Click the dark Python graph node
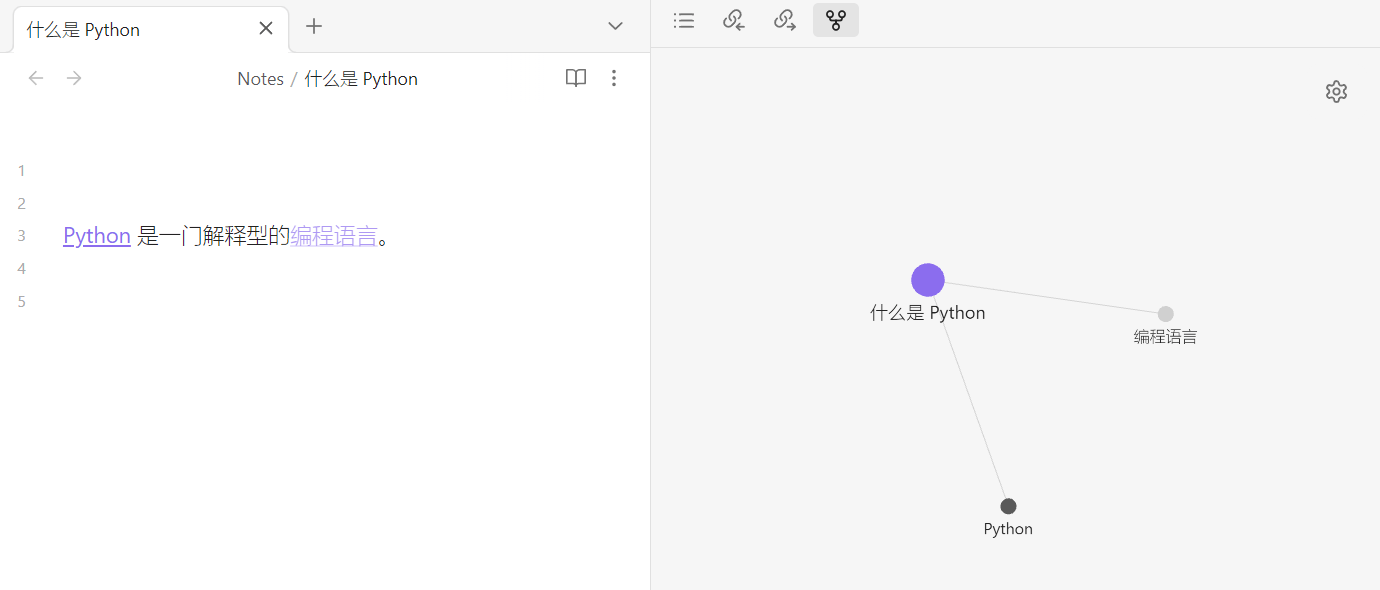The width and height of the screenshot is (1380, 590). pos(1008,506)
